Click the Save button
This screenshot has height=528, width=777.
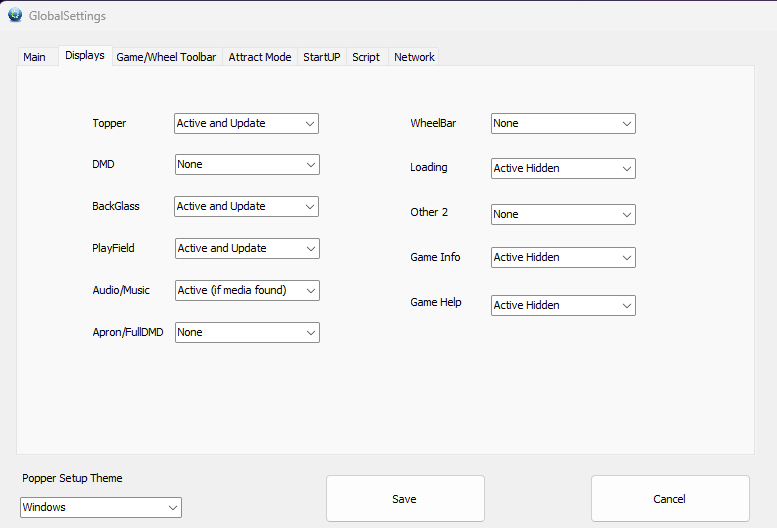405,499
